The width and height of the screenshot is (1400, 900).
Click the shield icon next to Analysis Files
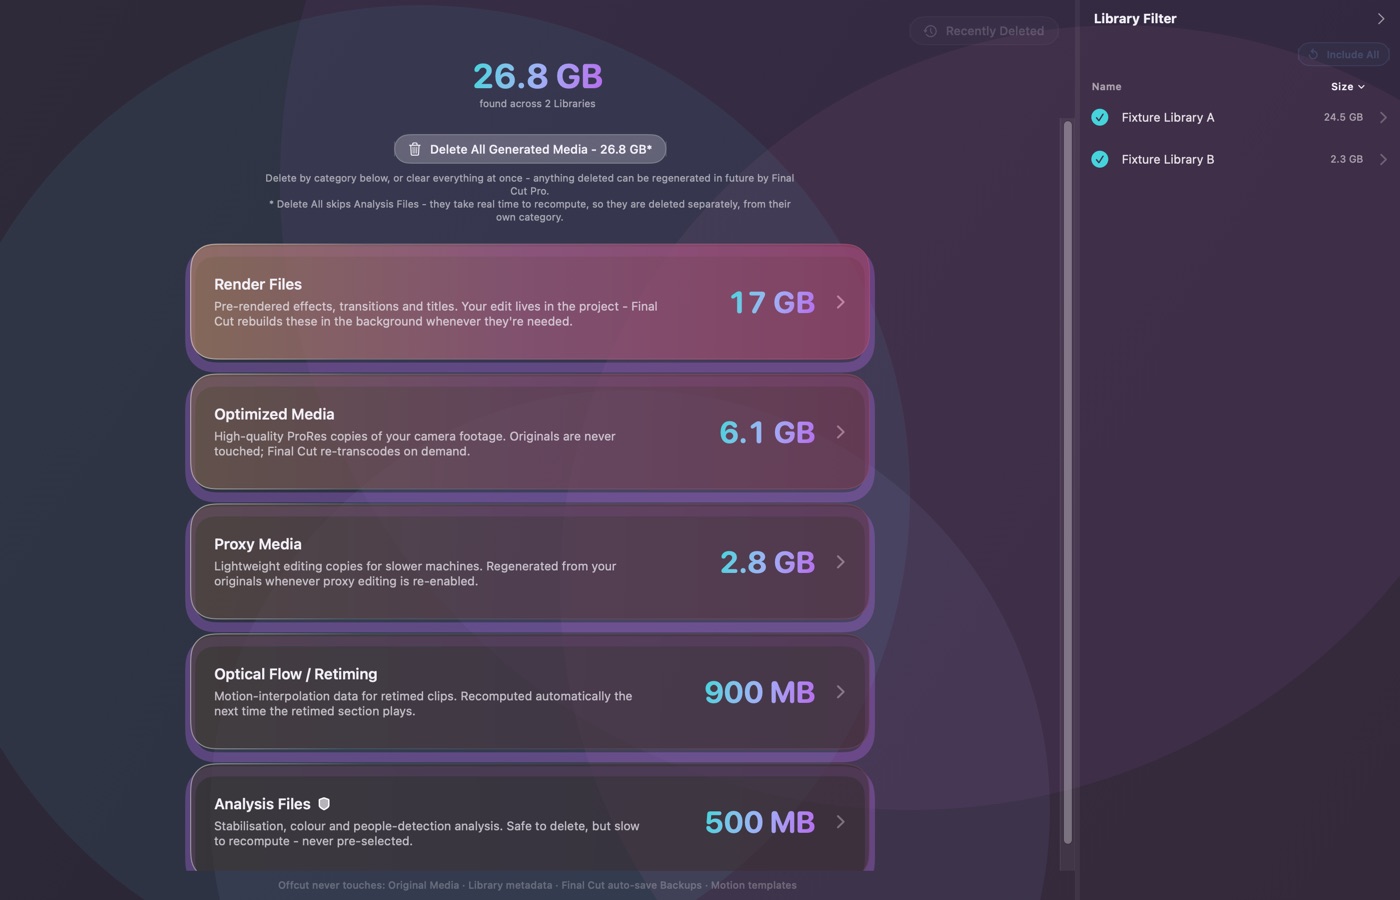(x=324, y=804)
